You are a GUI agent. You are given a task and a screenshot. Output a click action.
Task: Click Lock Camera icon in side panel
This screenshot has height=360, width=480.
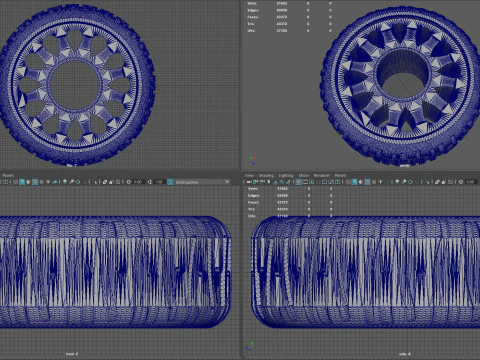click(x=255, y=182)
